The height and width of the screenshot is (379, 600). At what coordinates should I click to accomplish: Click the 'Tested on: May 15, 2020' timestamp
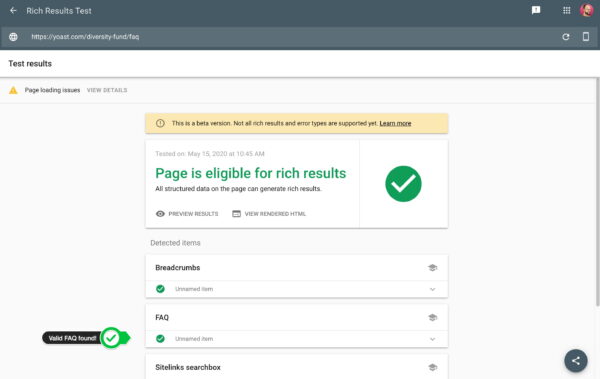pyautogui.click(x=210, y=154)
